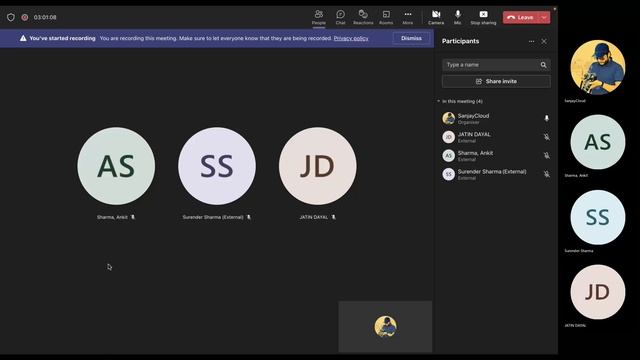640x360 pixels.
Task: Click the JD avatar in meeting stage
Action: click(318, 166)
